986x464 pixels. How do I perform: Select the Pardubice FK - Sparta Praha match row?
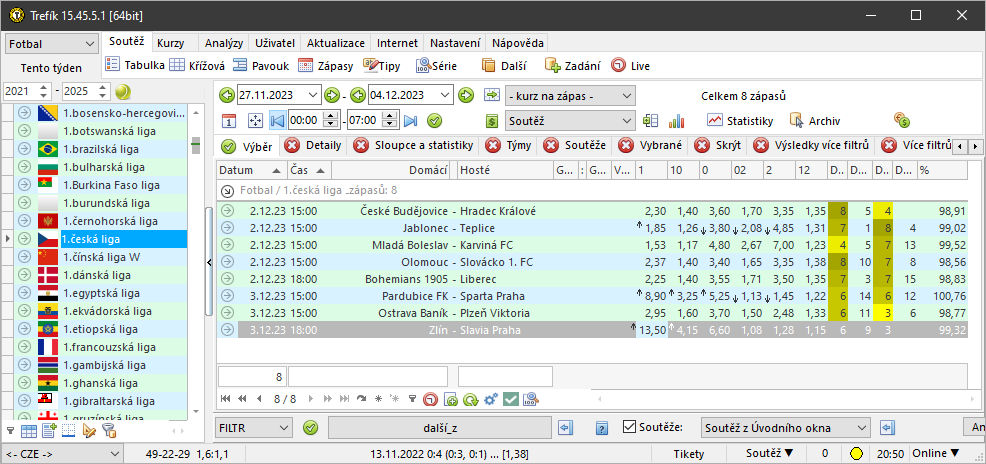(592, 296)
